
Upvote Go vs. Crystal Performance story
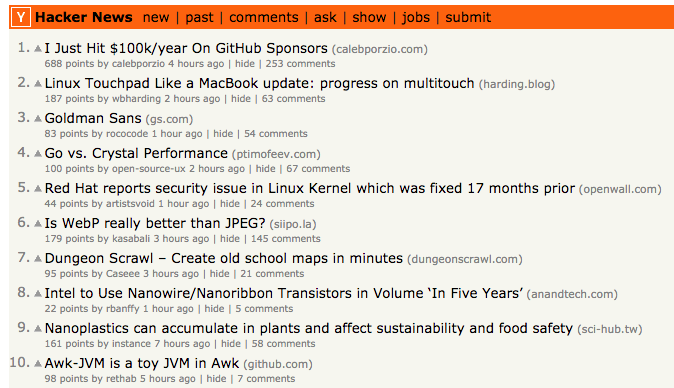[38, 153]
